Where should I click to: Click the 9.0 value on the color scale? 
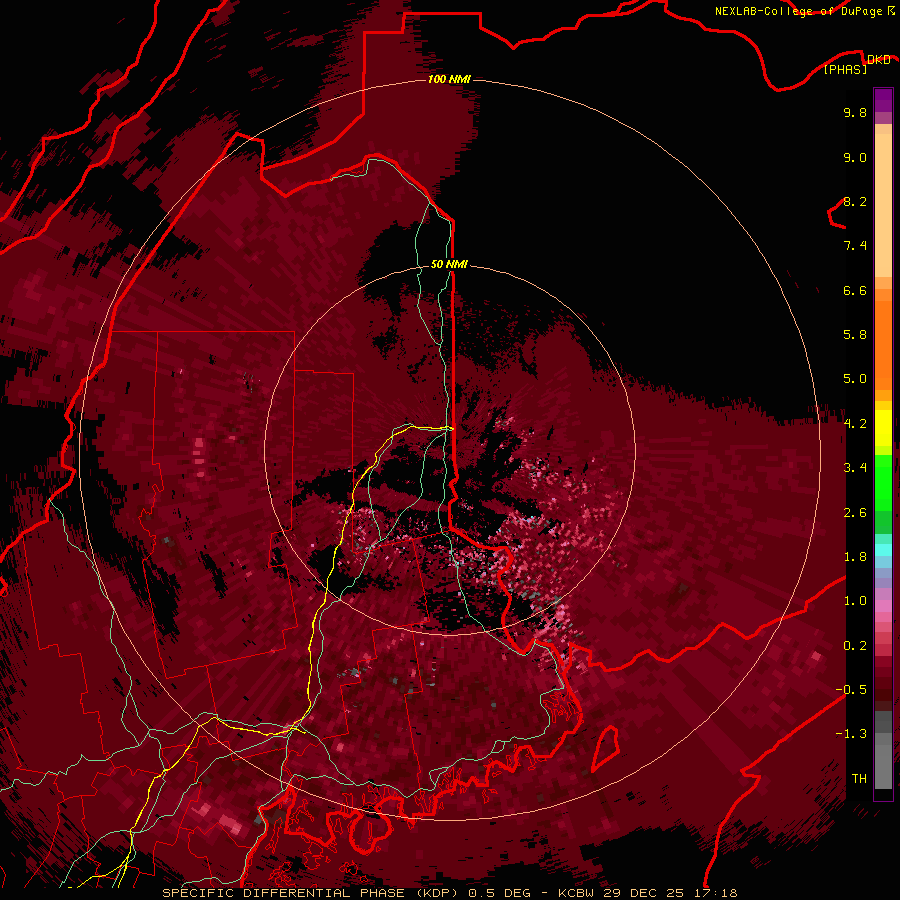tap(855, 157)
